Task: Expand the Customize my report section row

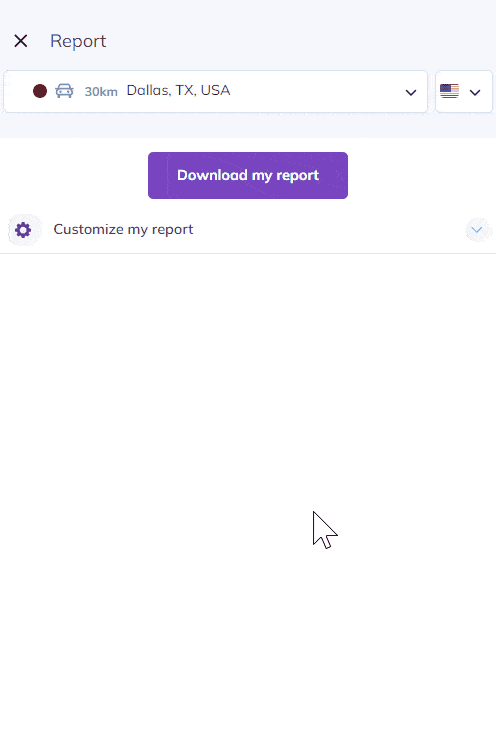Action: (248, 229)
